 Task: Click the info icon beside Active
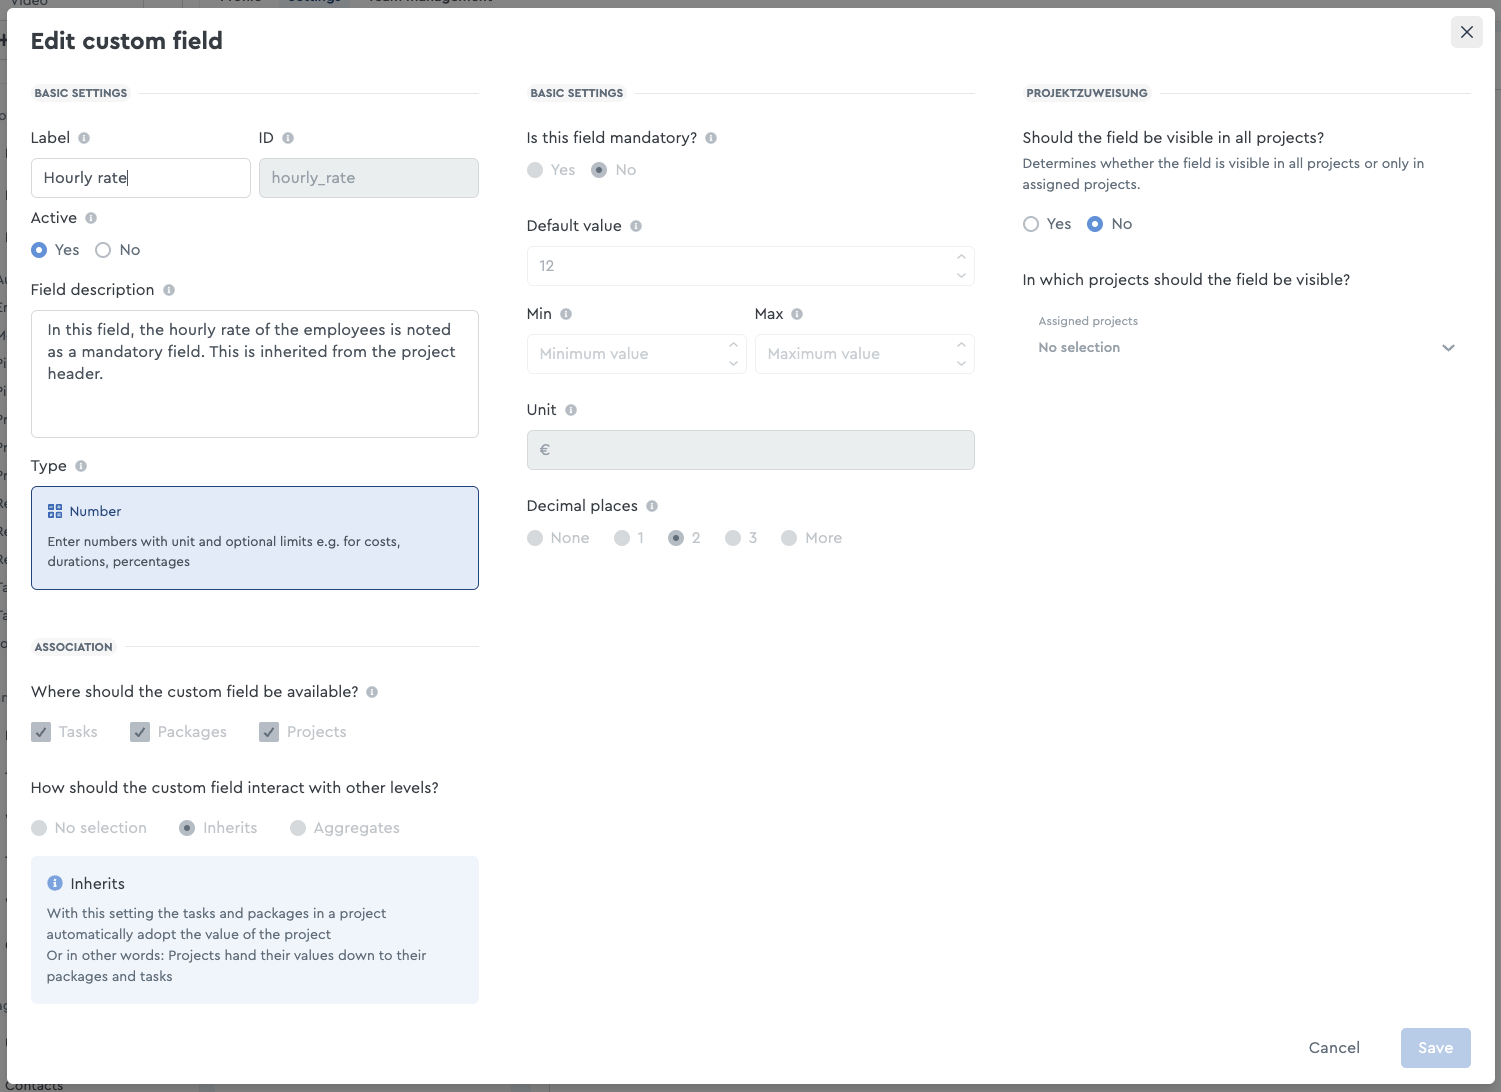point(91,218)
